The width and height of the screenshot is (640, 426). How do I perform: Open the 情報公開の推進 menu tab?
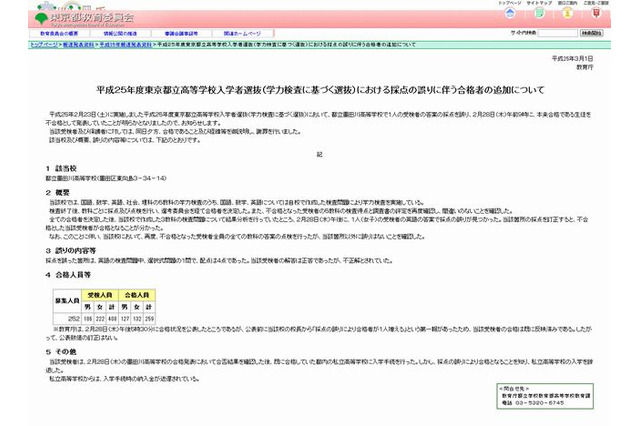pos(120,33)
